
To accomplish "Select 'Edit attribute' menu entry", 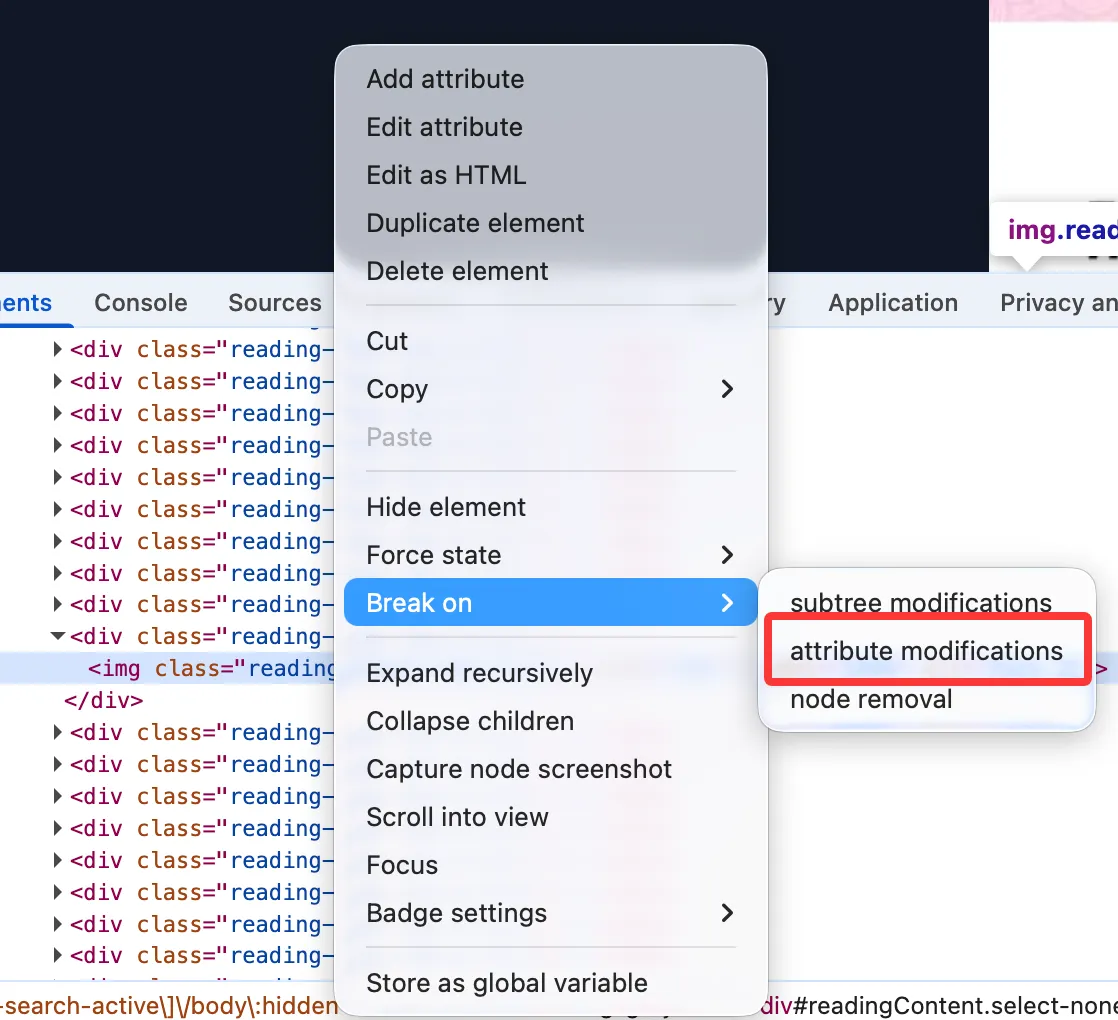I will coord(444,127).
